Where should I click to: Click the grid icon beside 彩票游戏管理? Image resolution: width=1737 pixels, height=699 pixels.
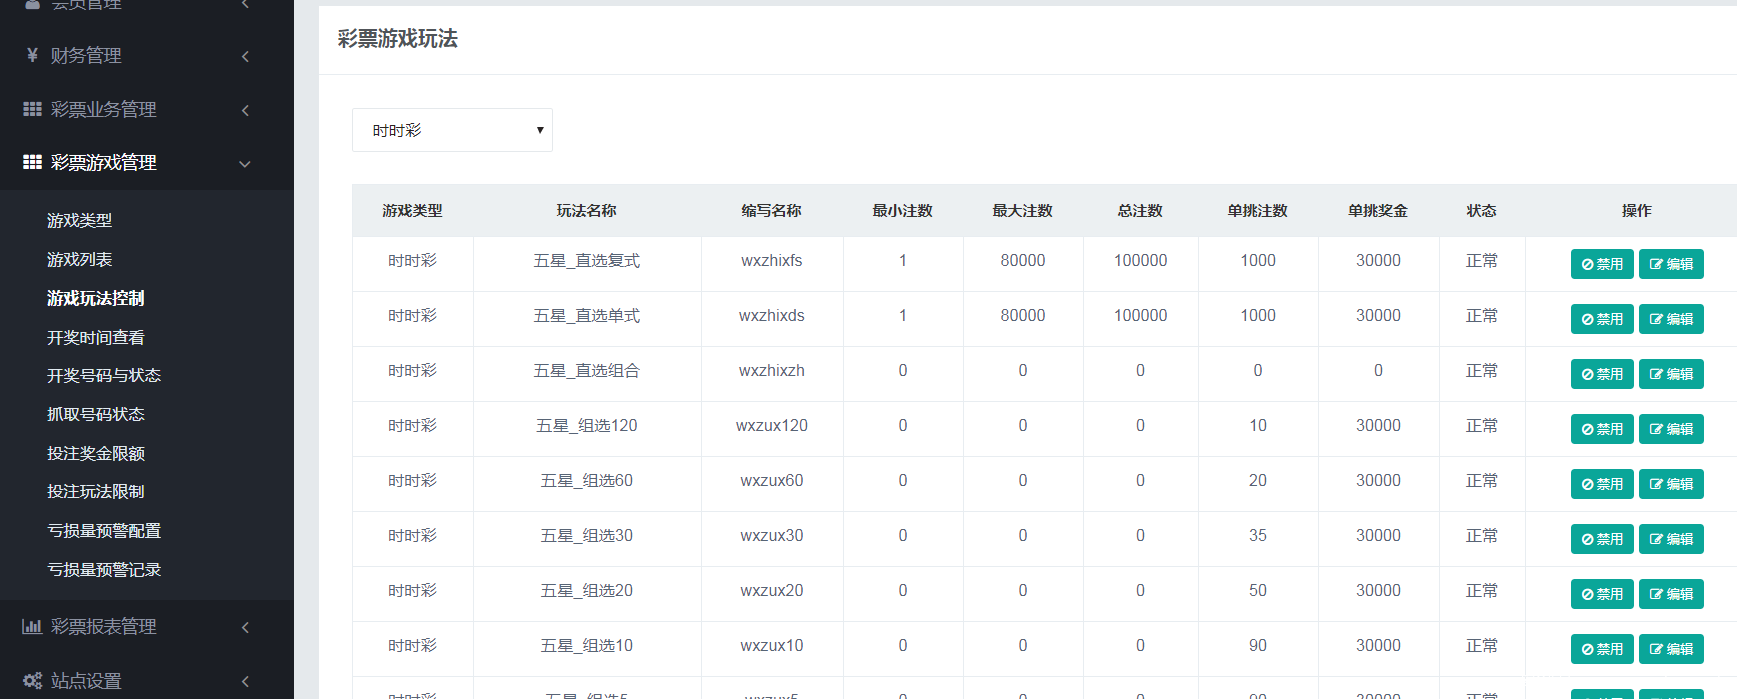32,162
